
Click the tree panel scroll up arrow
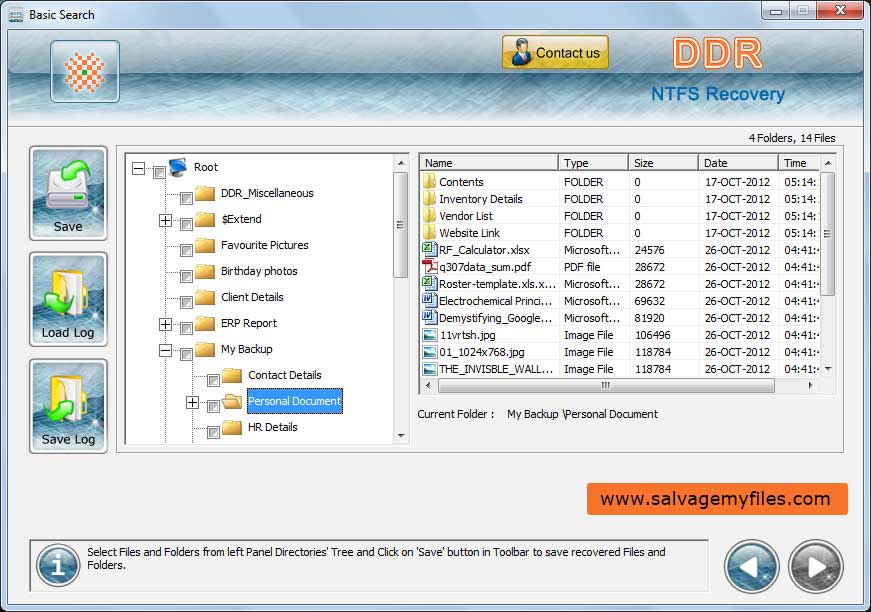click(401, 163)
